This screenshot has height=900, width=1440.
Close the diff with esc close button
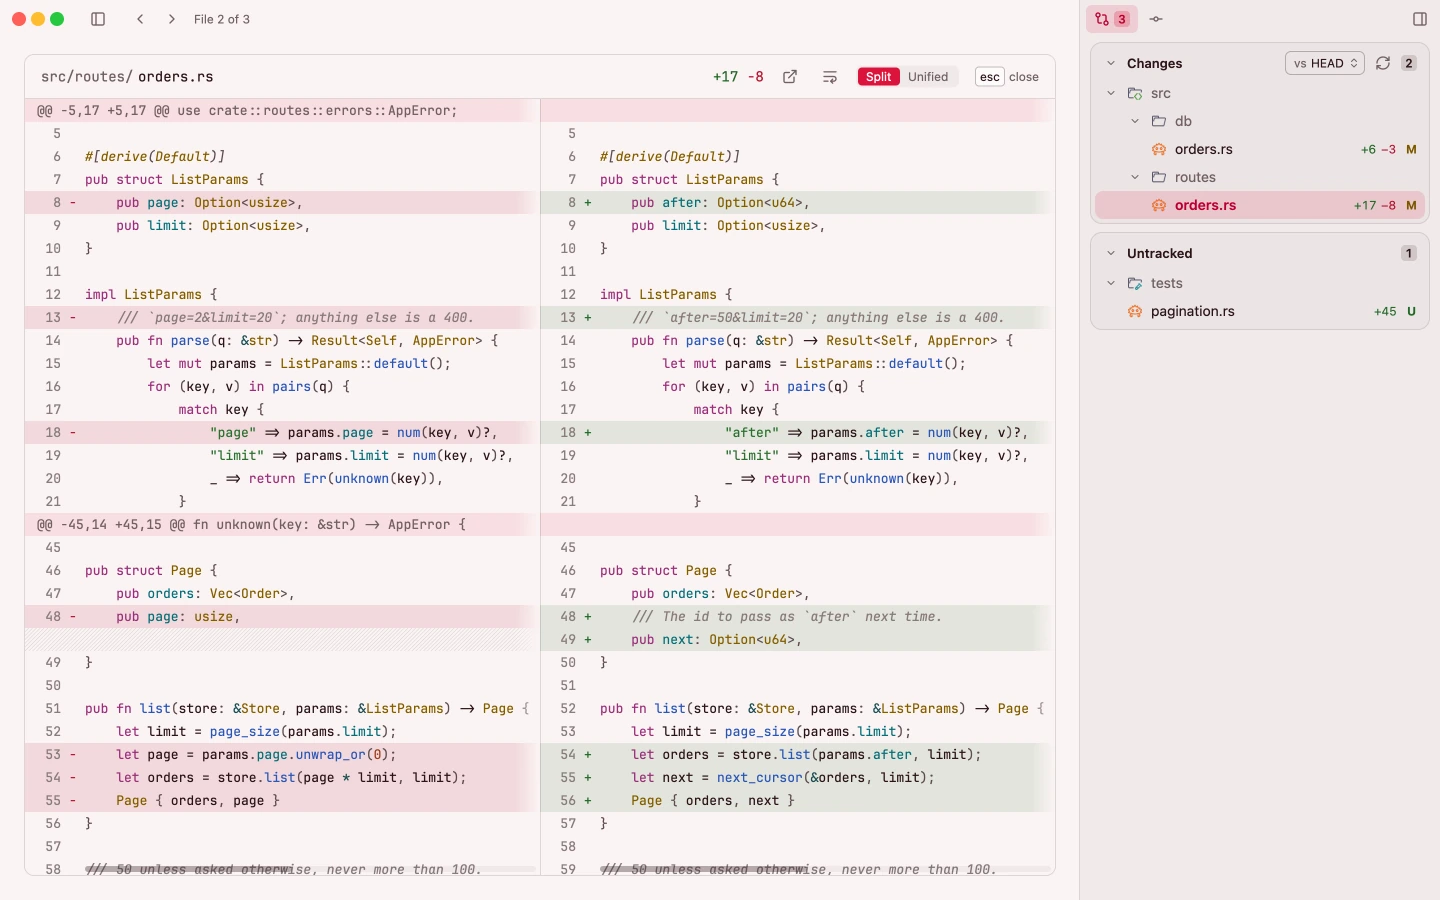click(x=1008, y=77)
